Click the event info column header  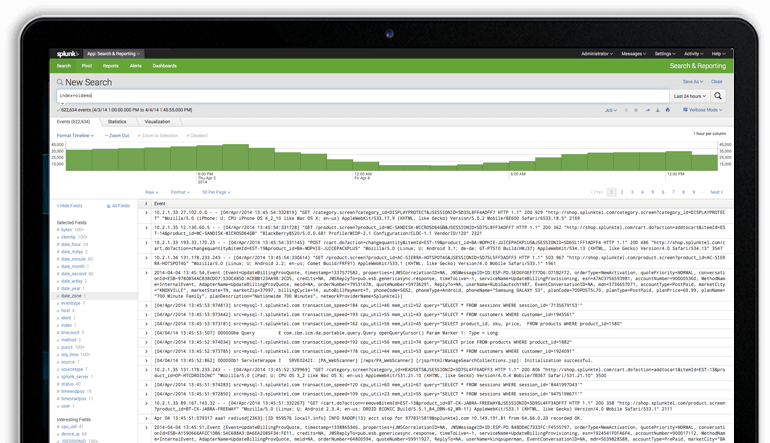tap(146, 203)
